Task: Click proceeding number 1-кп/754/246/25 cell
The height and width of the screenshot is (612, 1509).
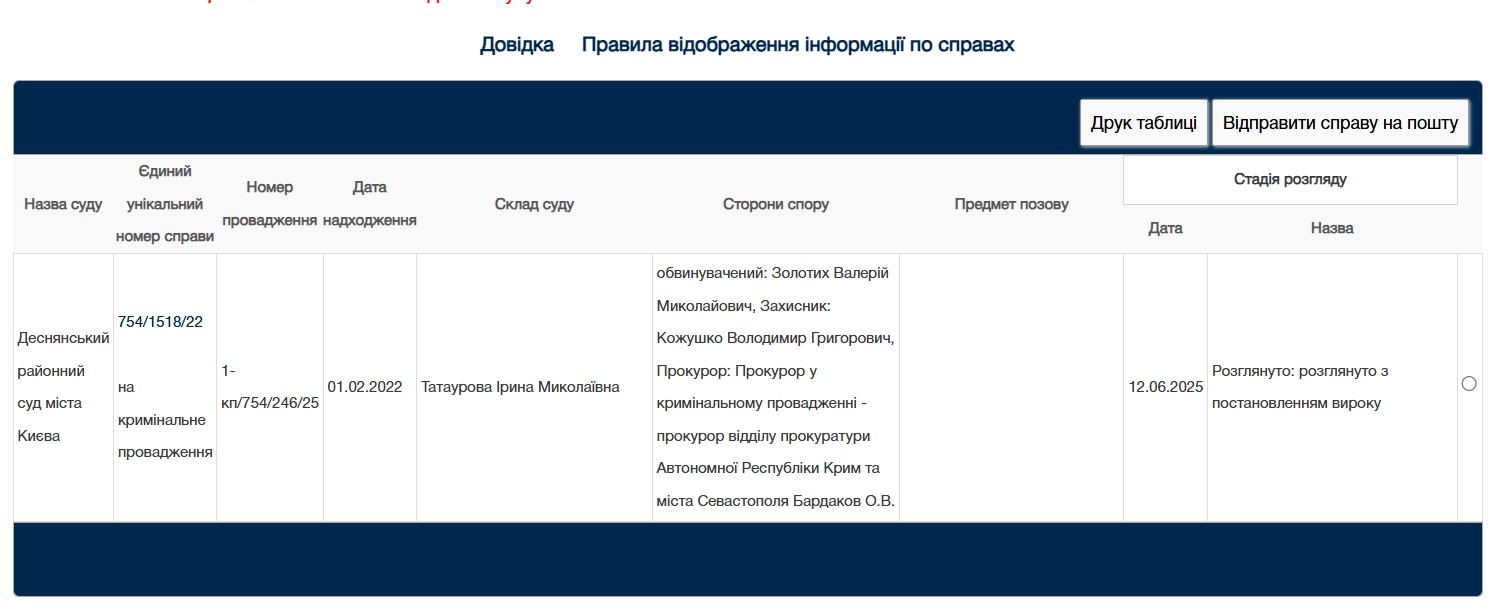Action: [269, 387]
